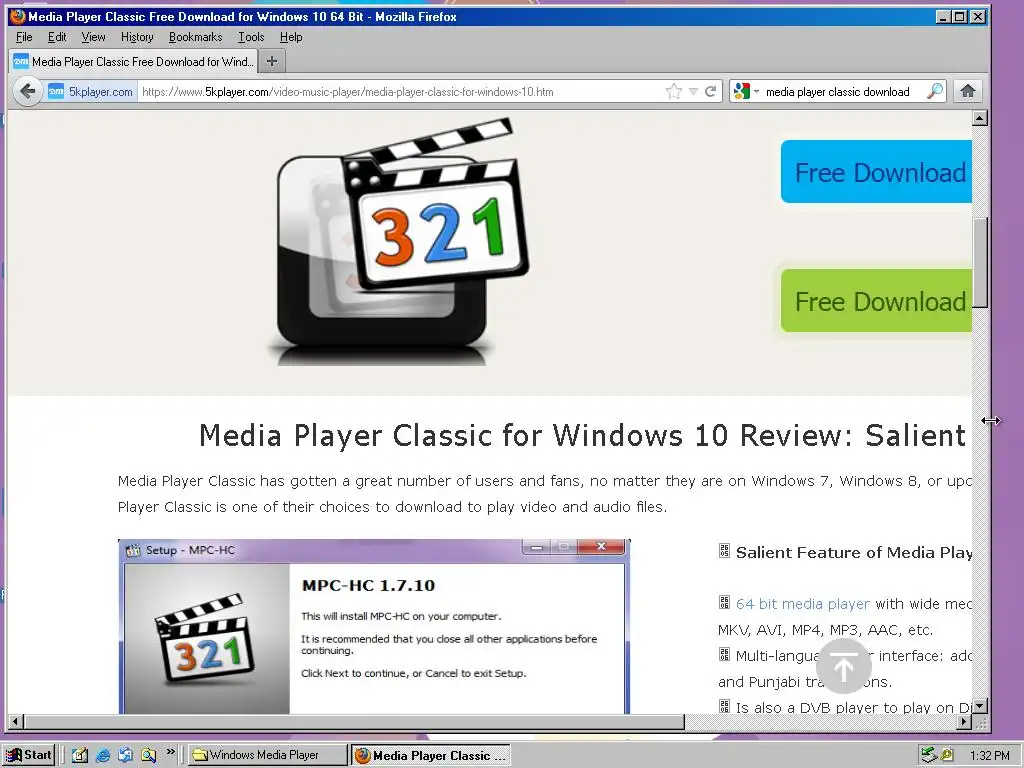Image resolution: width=1024 pixels, height=768 pixels.
Task: Open the Windows Start menu
Action: (x=29, y=755)
